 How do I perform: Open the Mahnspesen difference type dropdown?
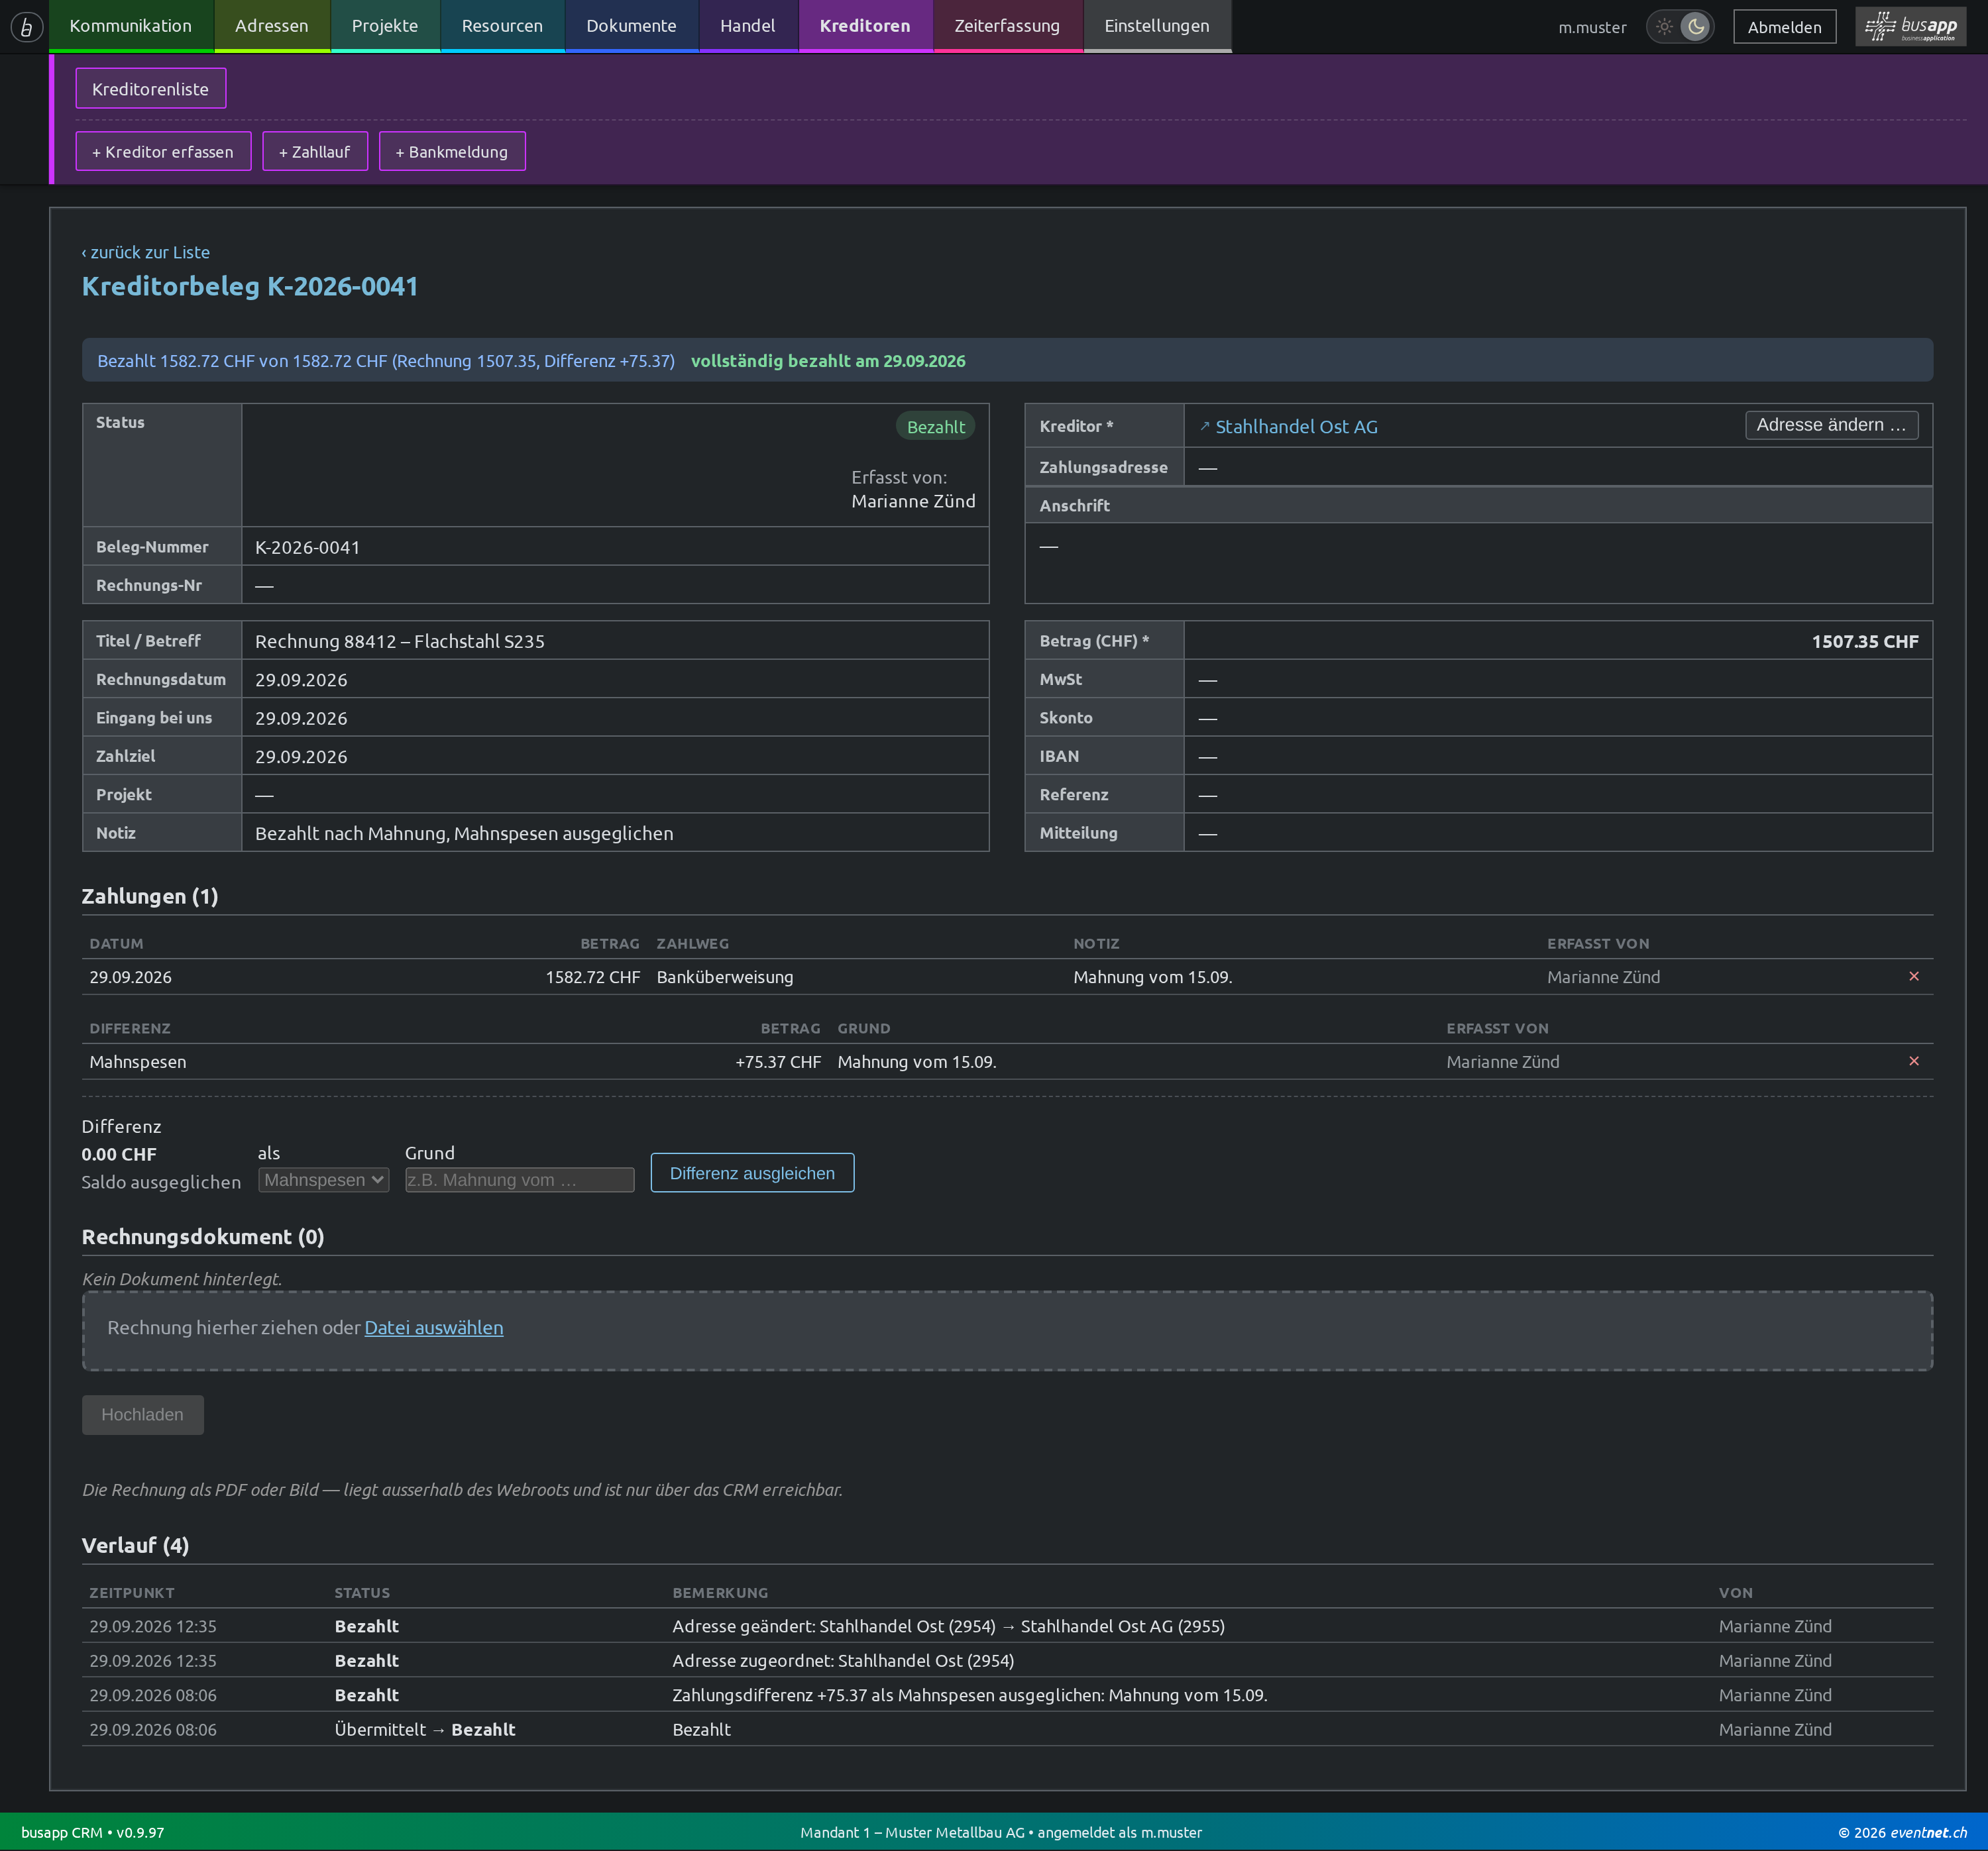coord(324,1180)
